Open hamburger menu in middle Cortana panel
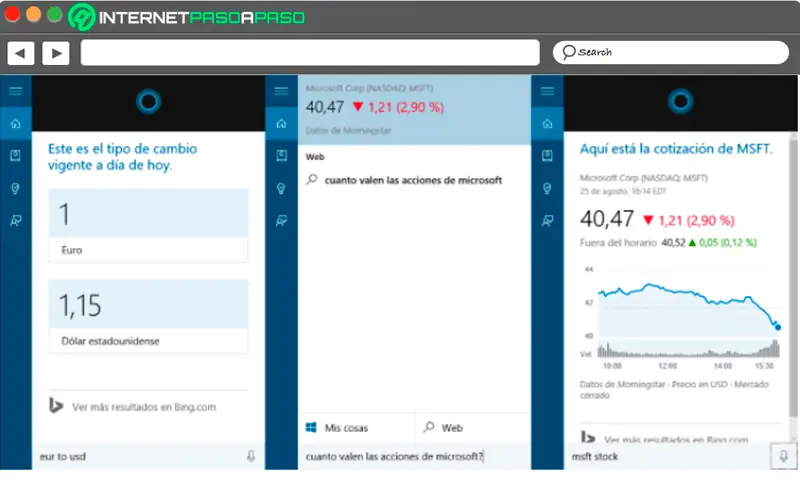The width and height of the screenshot is (800, 500). click(281, 91)
